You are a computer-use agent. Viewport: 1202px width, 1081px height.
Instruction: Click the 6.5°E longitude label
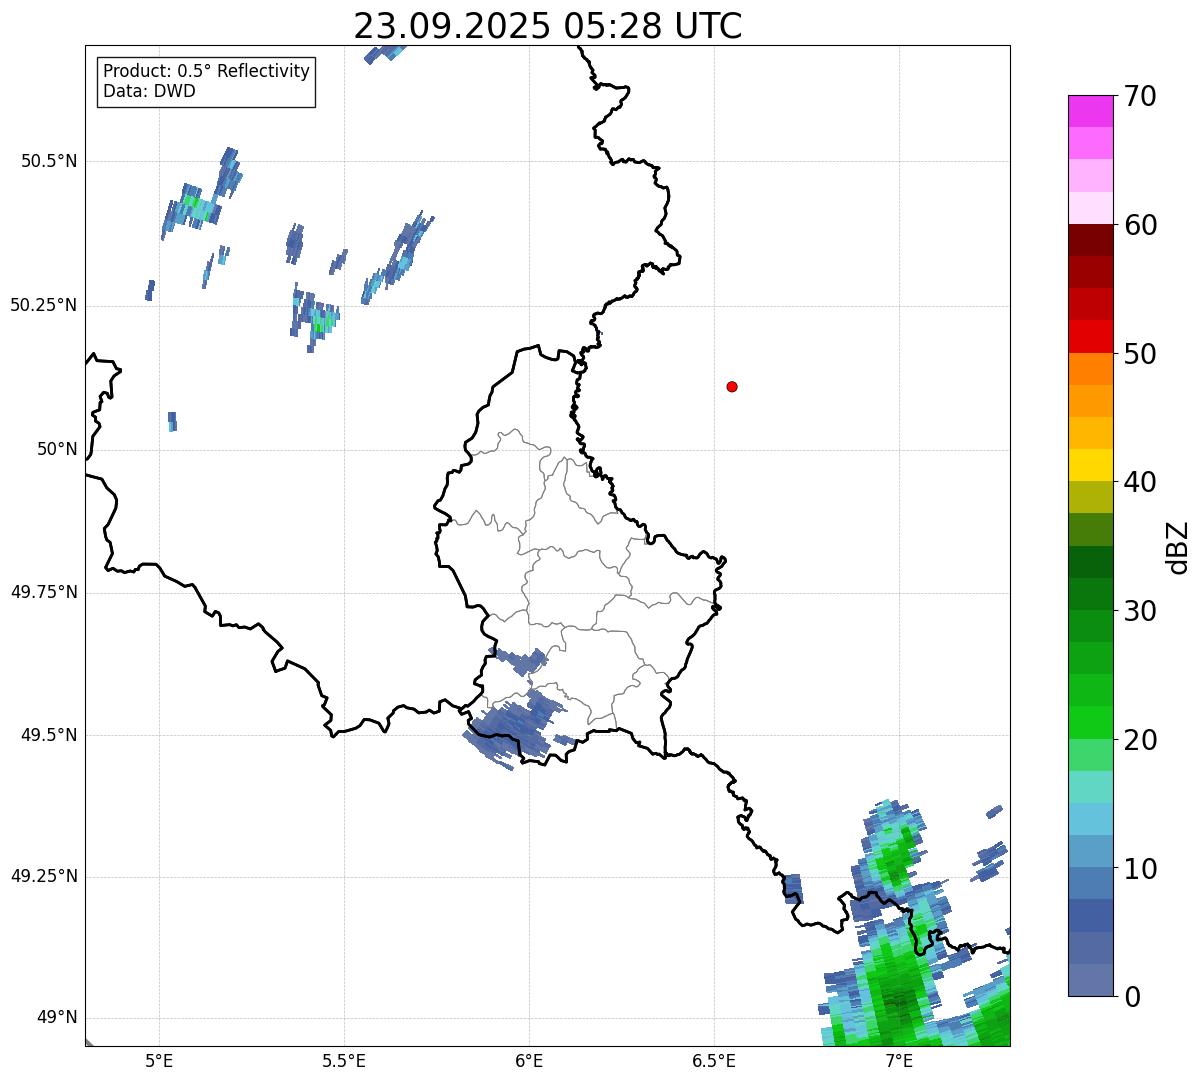click(x=714, y=1060)
